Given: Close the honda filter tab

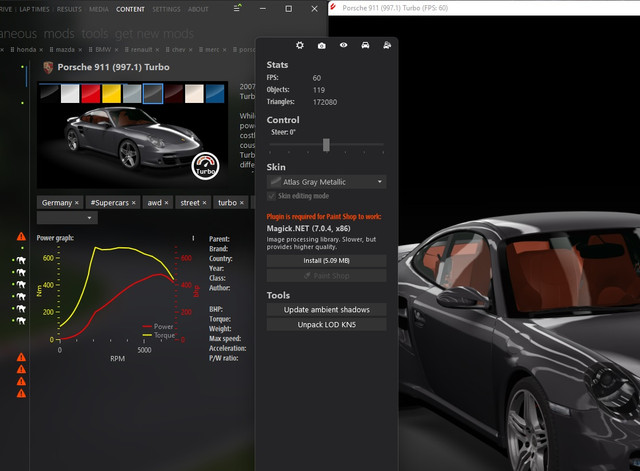Looking at the screenshot, I should [x=41, y=50].
